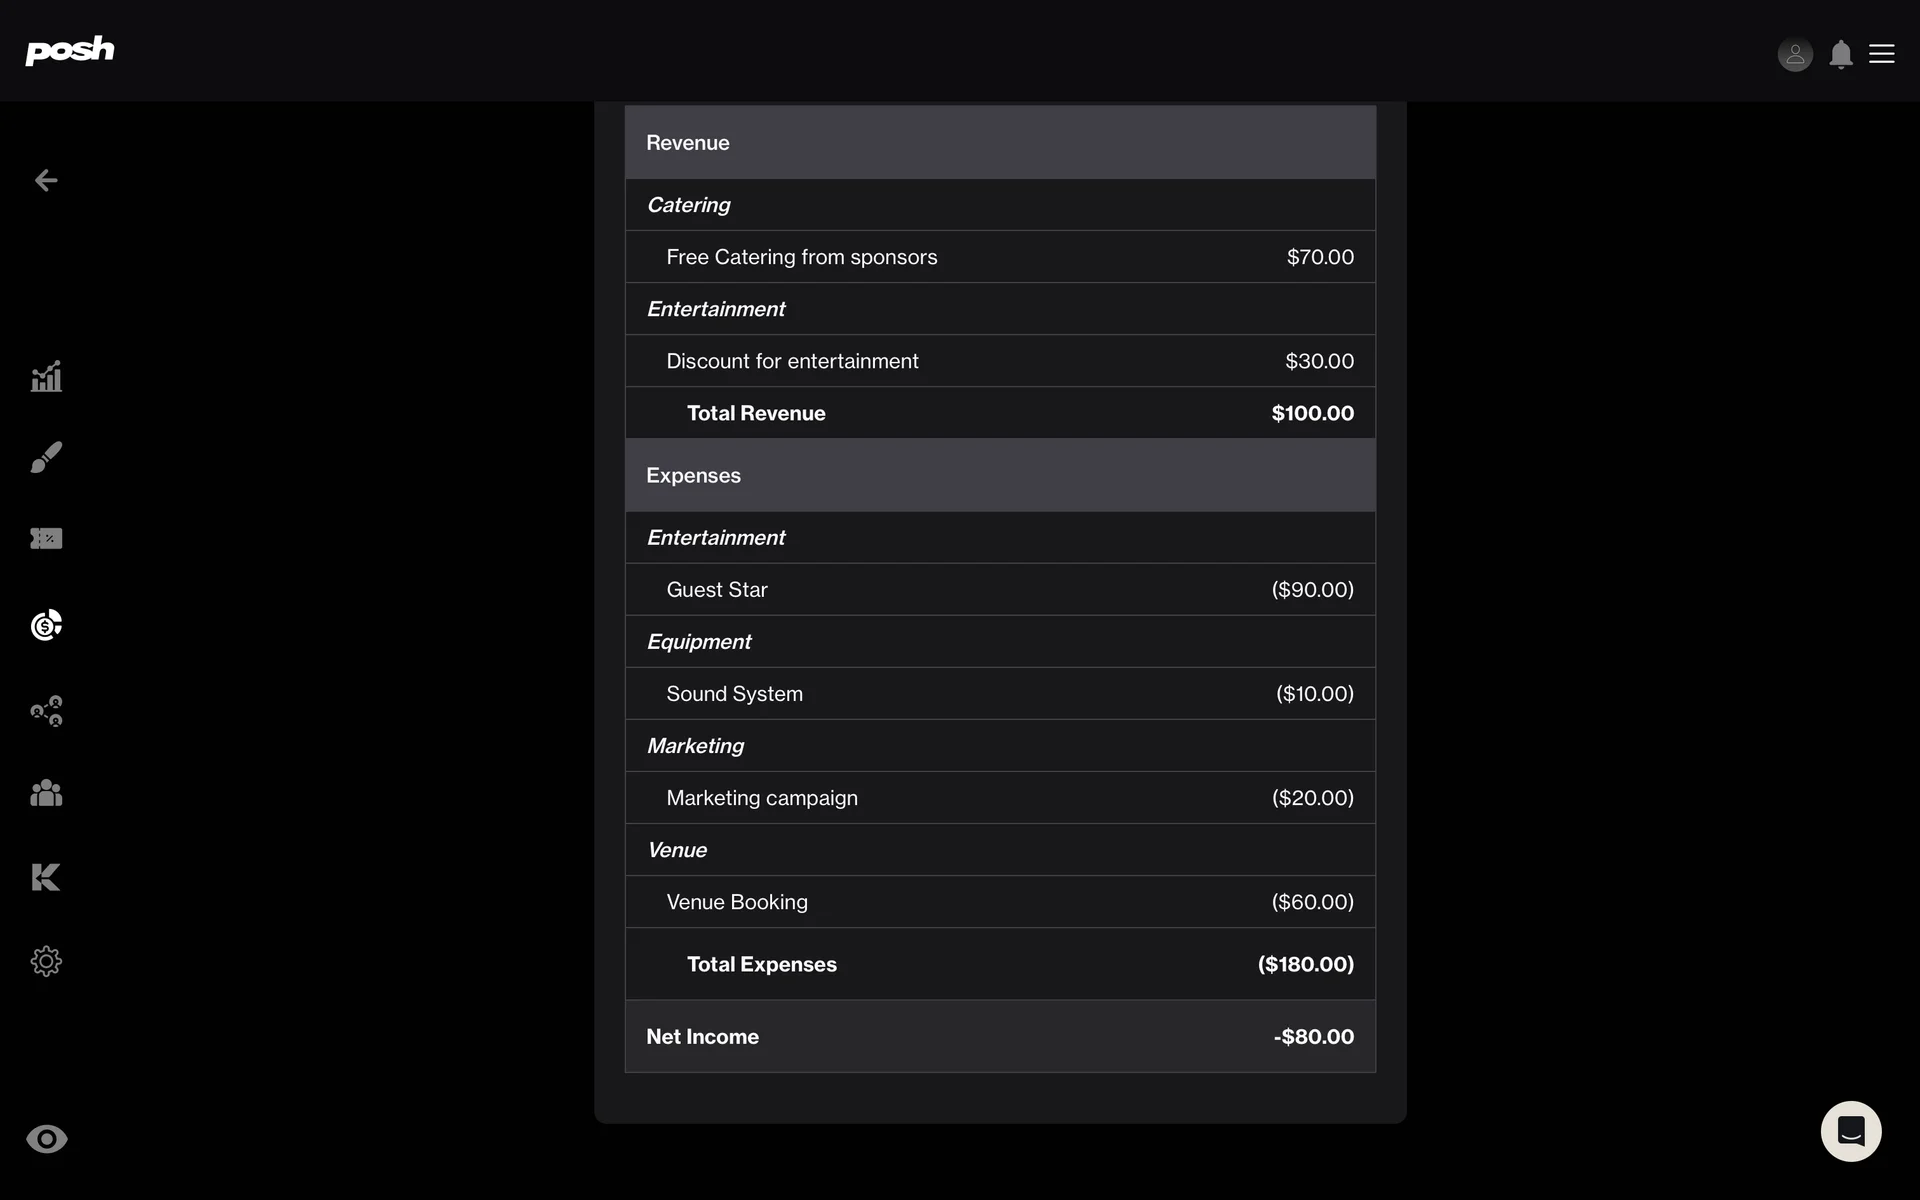Image resolution: width=1920 pixels, height=1200 pixels.
Task: Open the notifications bell
Action: 1840,54
